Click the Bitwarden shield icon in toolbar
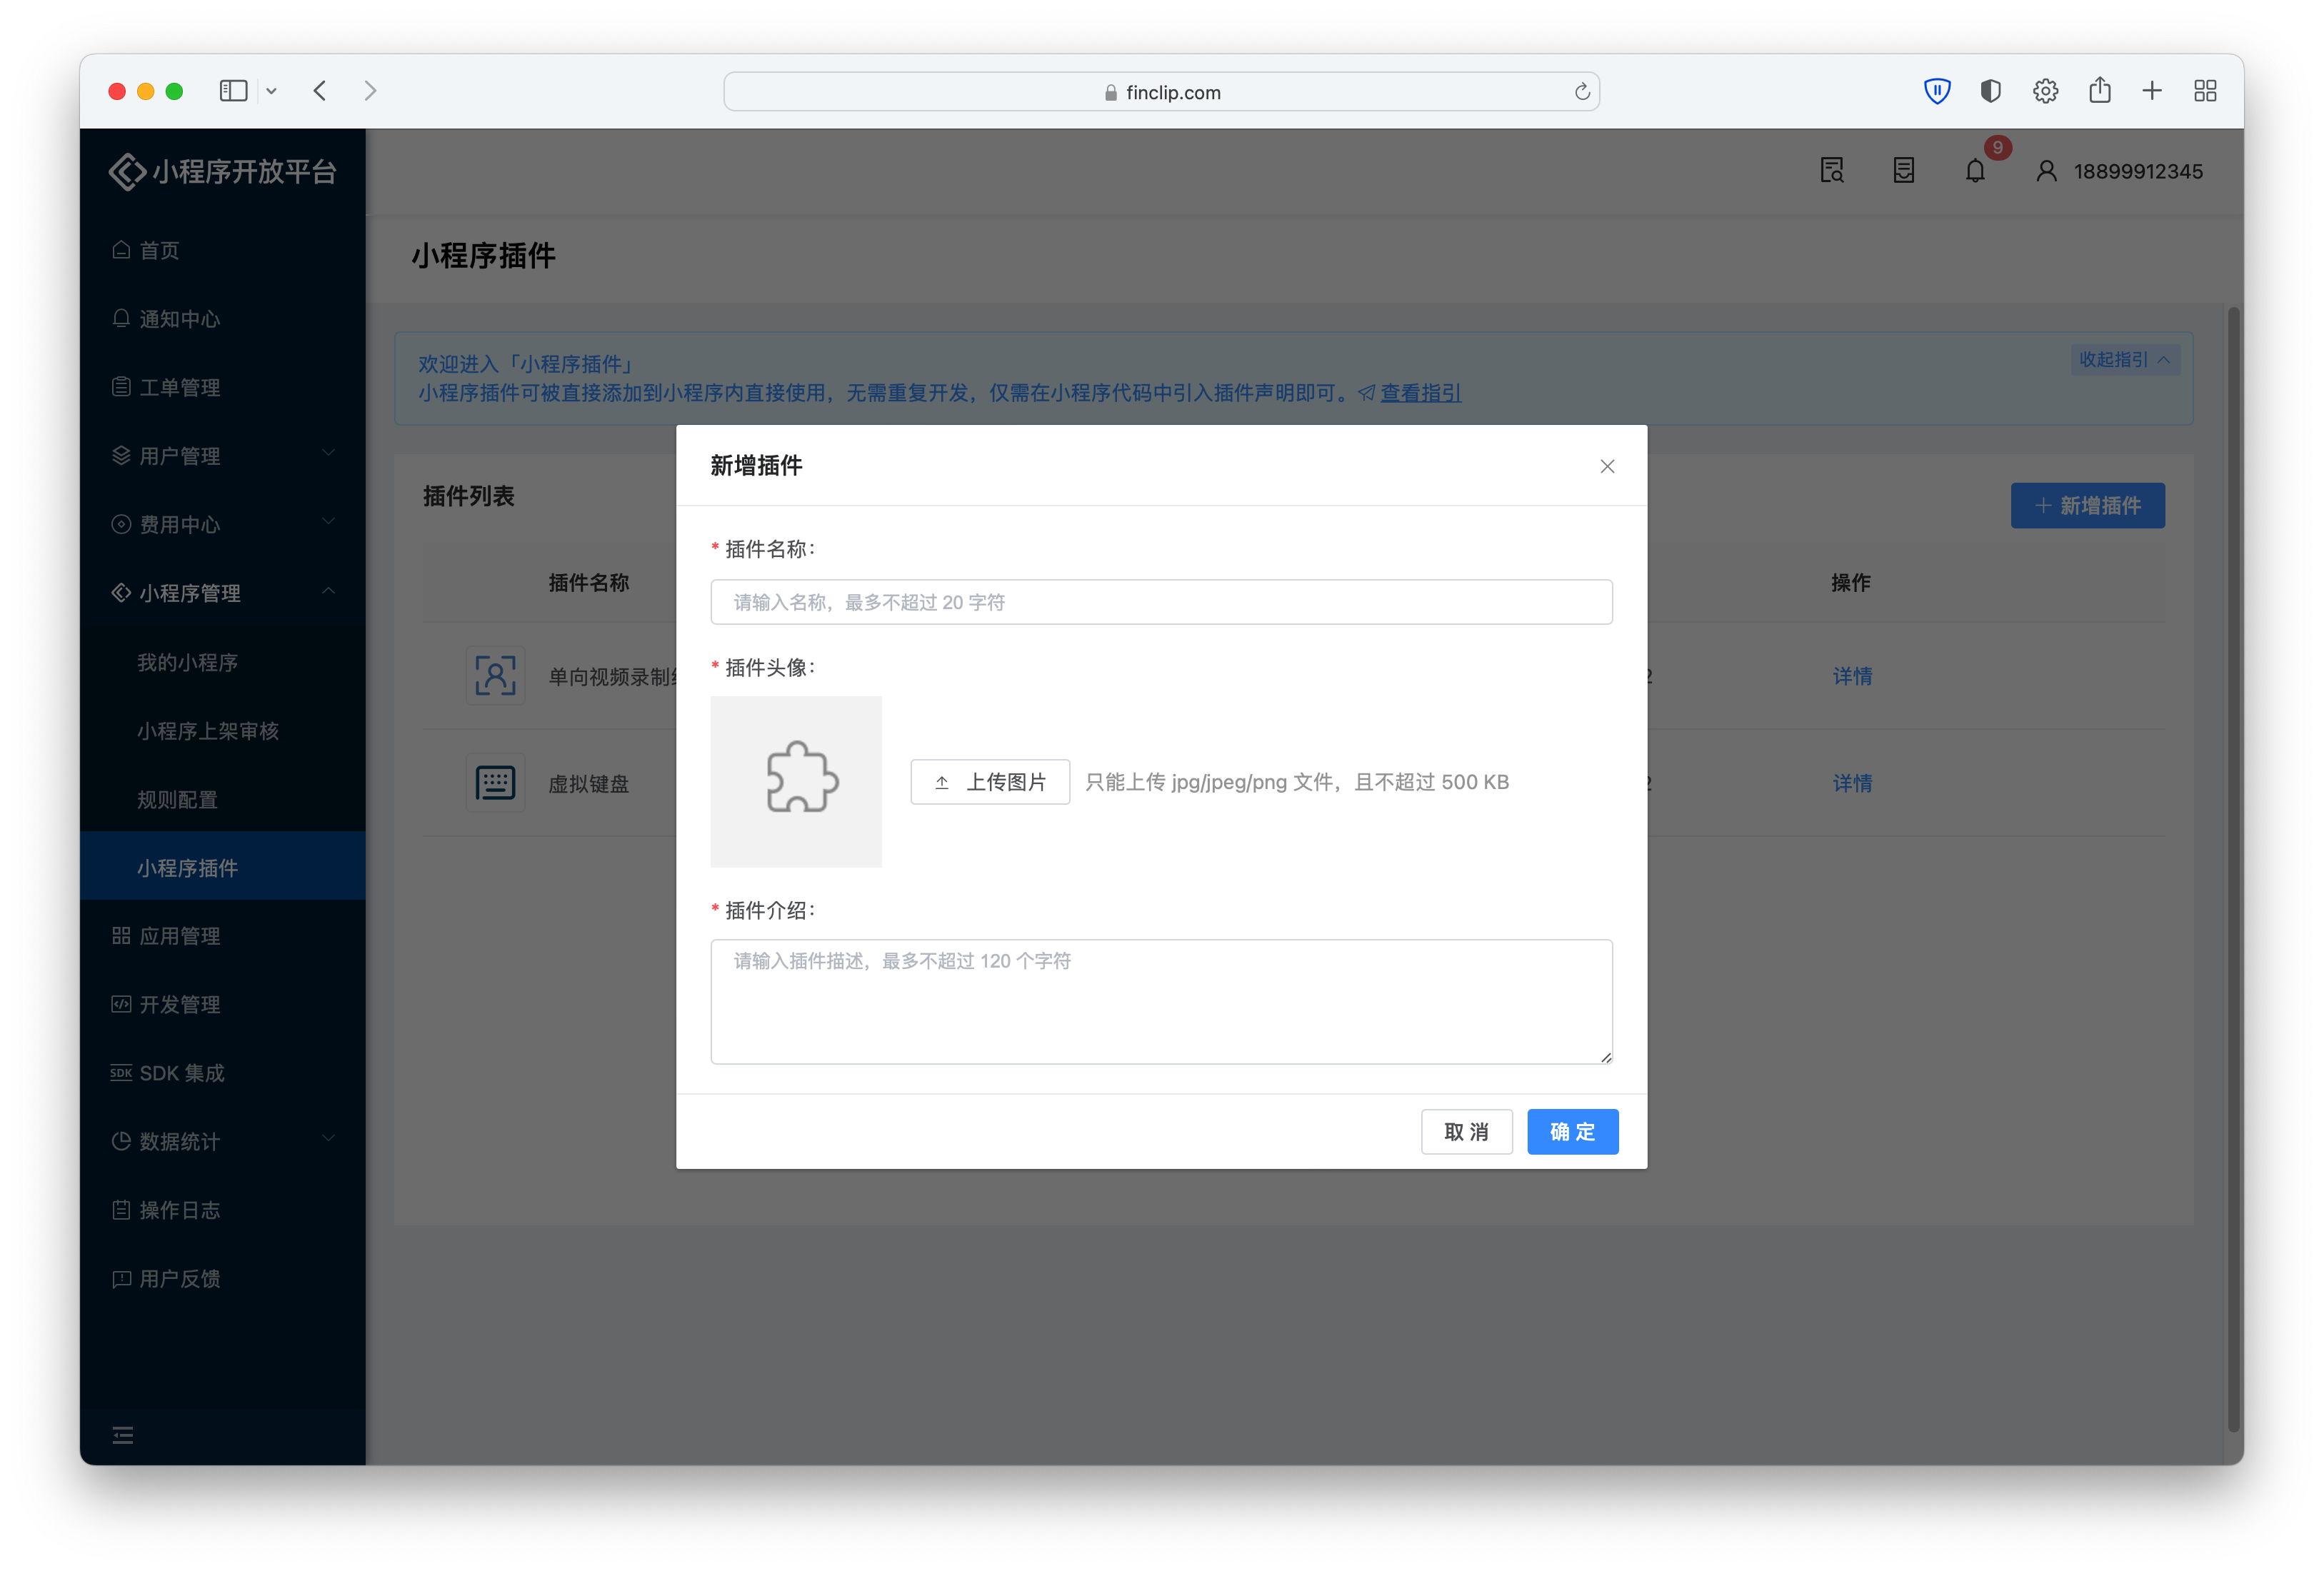The height and width of the screenshot is (1571, 2324). [1937, 91]
